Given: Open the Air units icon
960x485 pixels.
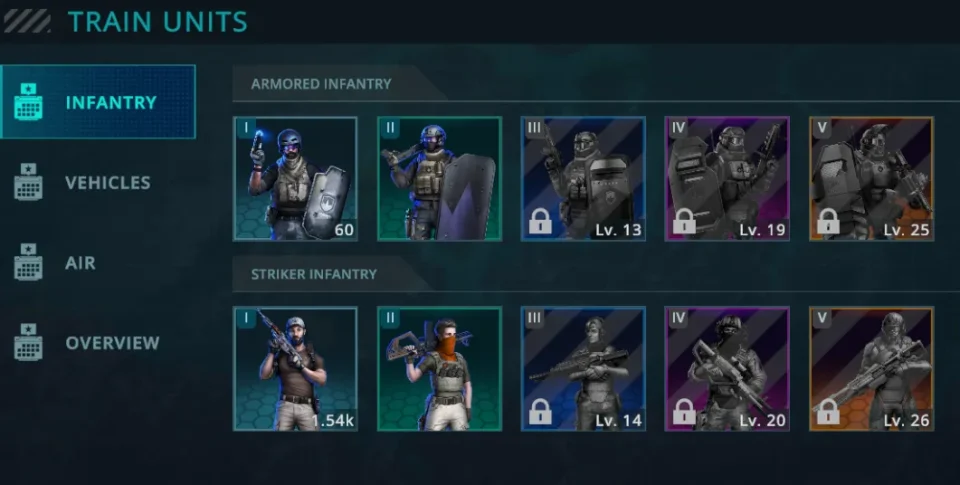Looking at the screenshot, I should coord(28,262).
